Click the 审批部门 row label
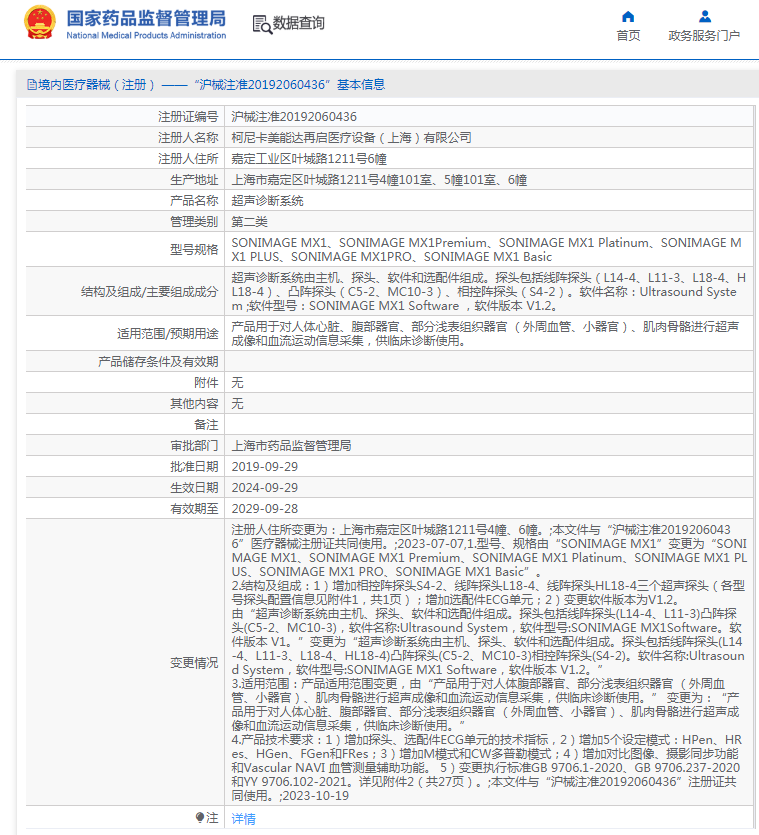Screen dimensions: 759x835 point(194,446)
